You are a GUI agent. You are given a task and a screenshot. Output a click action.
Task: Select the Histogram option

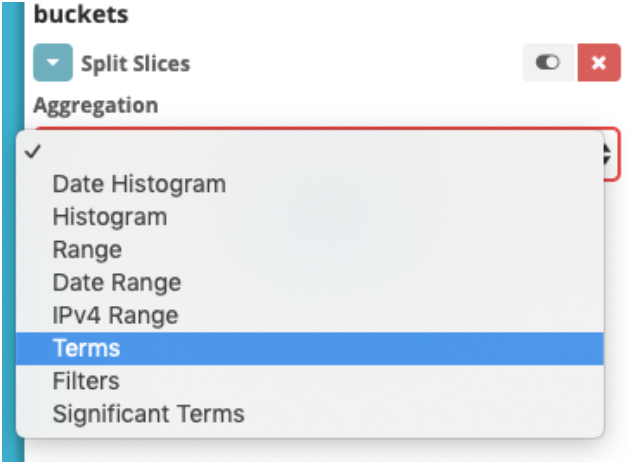tap(110, 217)
